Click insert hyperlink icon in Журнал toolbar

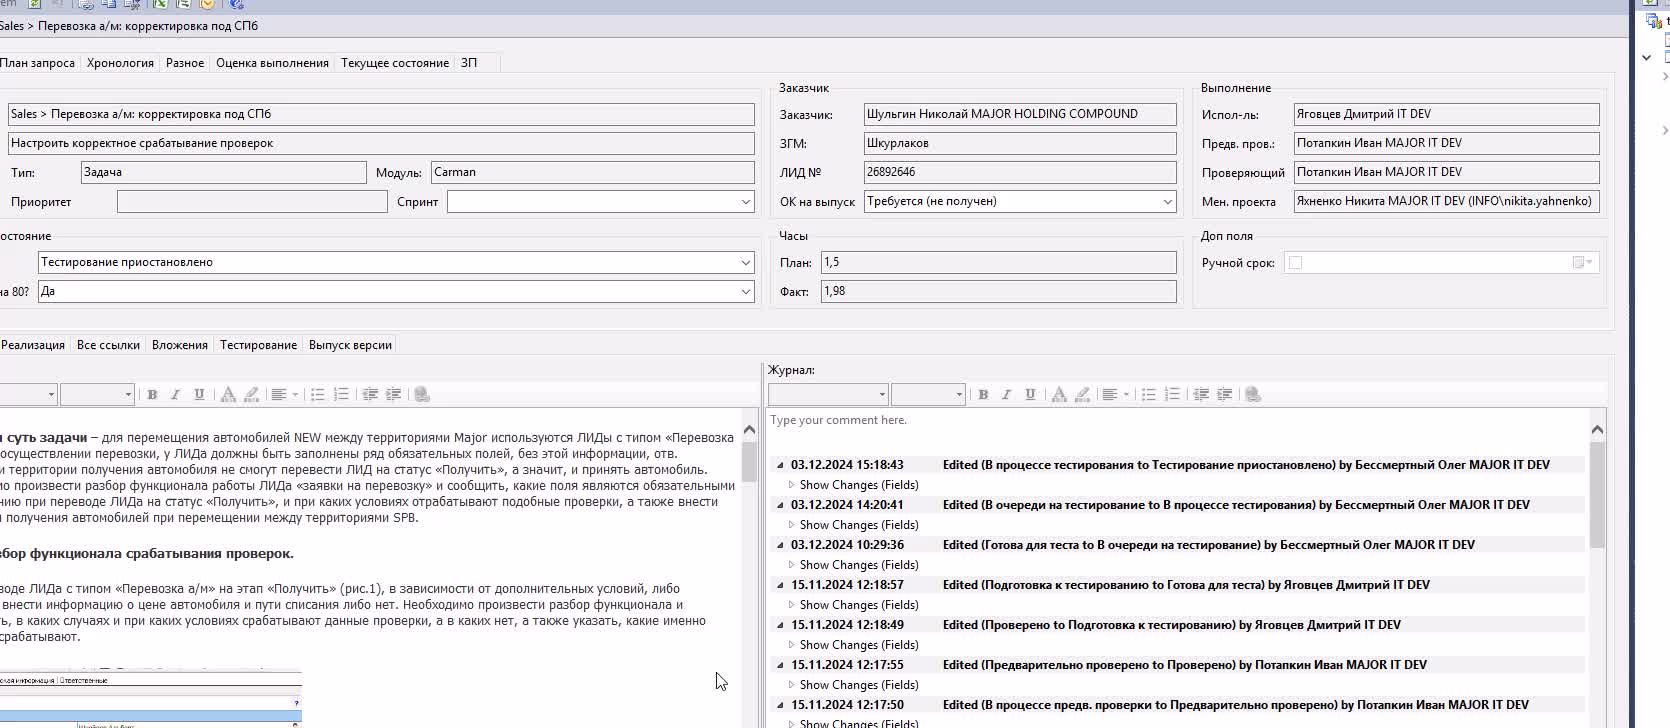tap(1253, 395)
